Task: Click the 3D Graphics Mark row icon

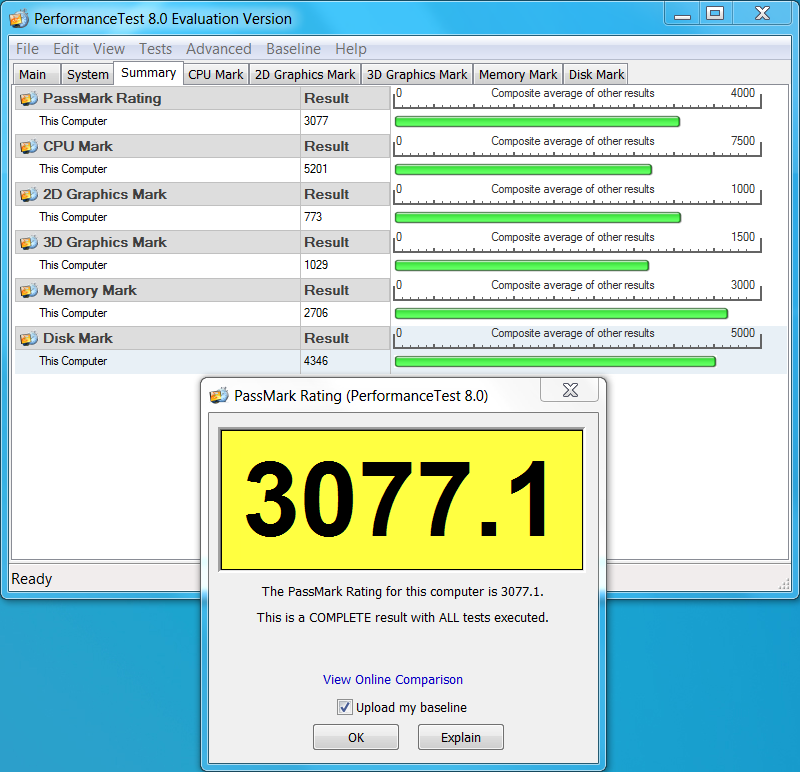Action: [x=28, y=242]
